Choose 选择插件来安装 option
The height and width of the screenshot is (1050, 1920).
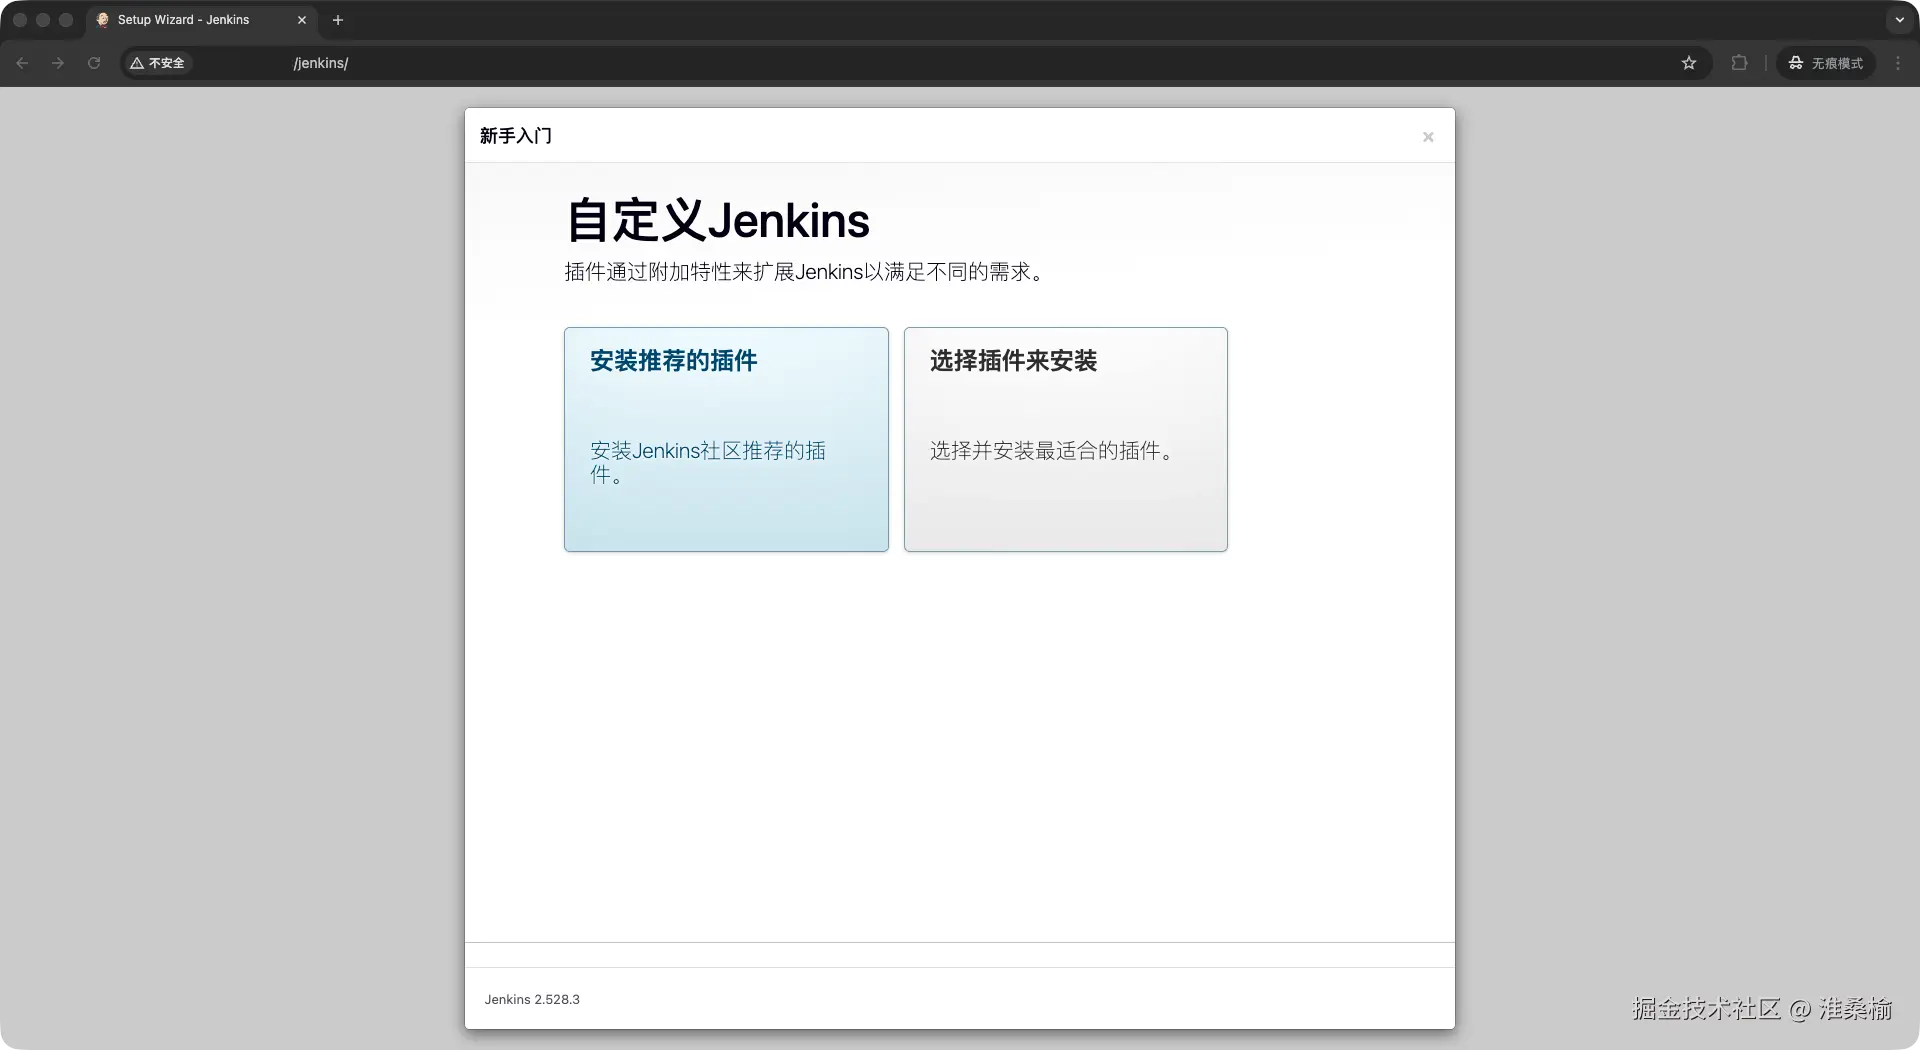point(1066,439)
